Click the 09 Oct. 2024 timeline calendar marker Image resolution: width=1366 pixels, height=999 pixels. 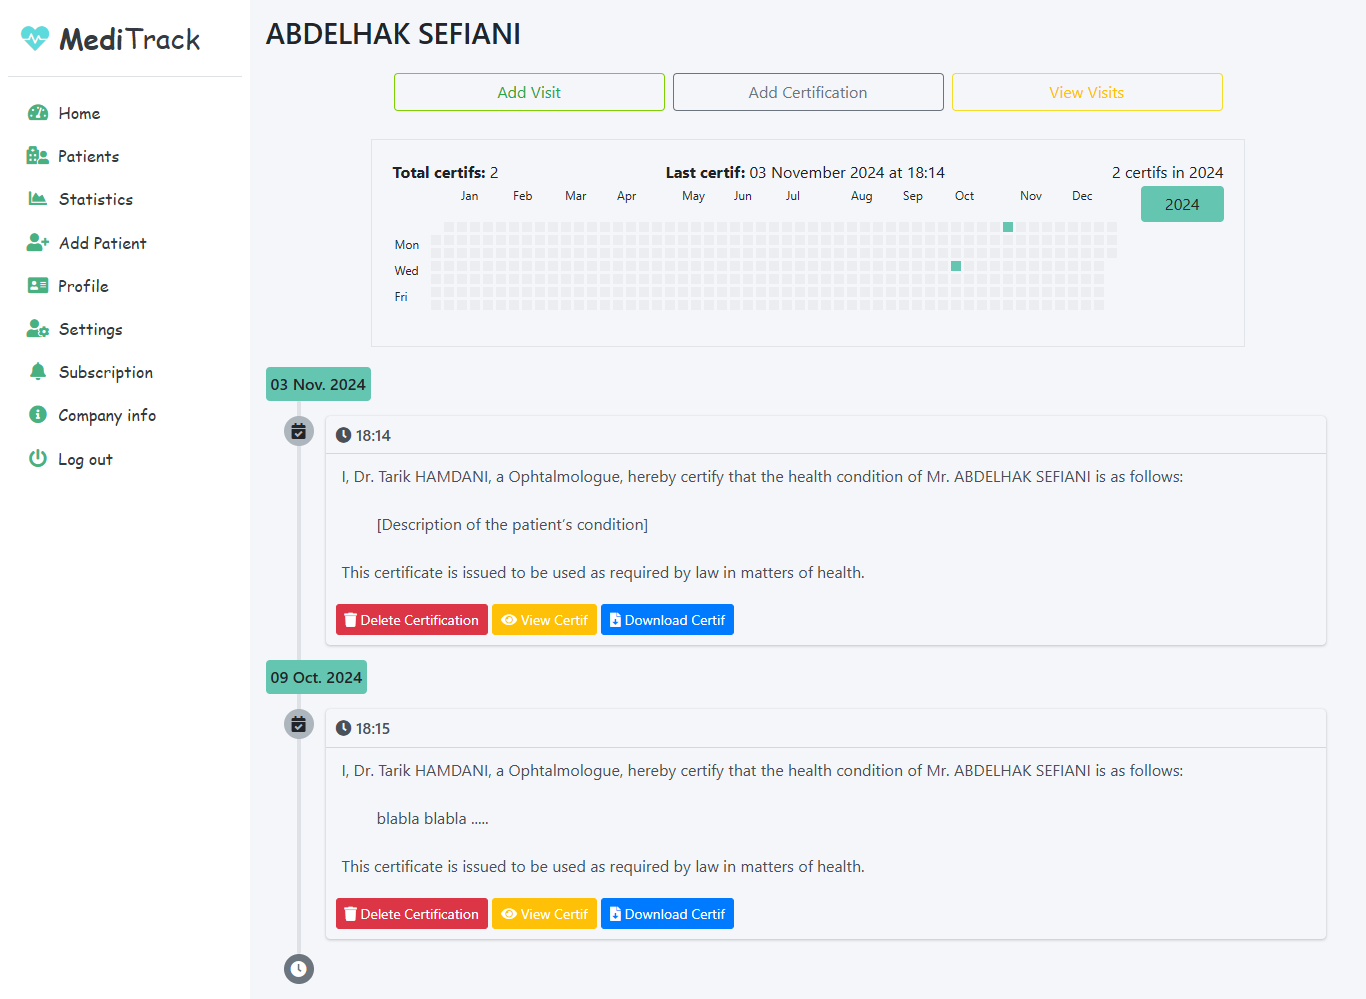click(x=299, y=724)
